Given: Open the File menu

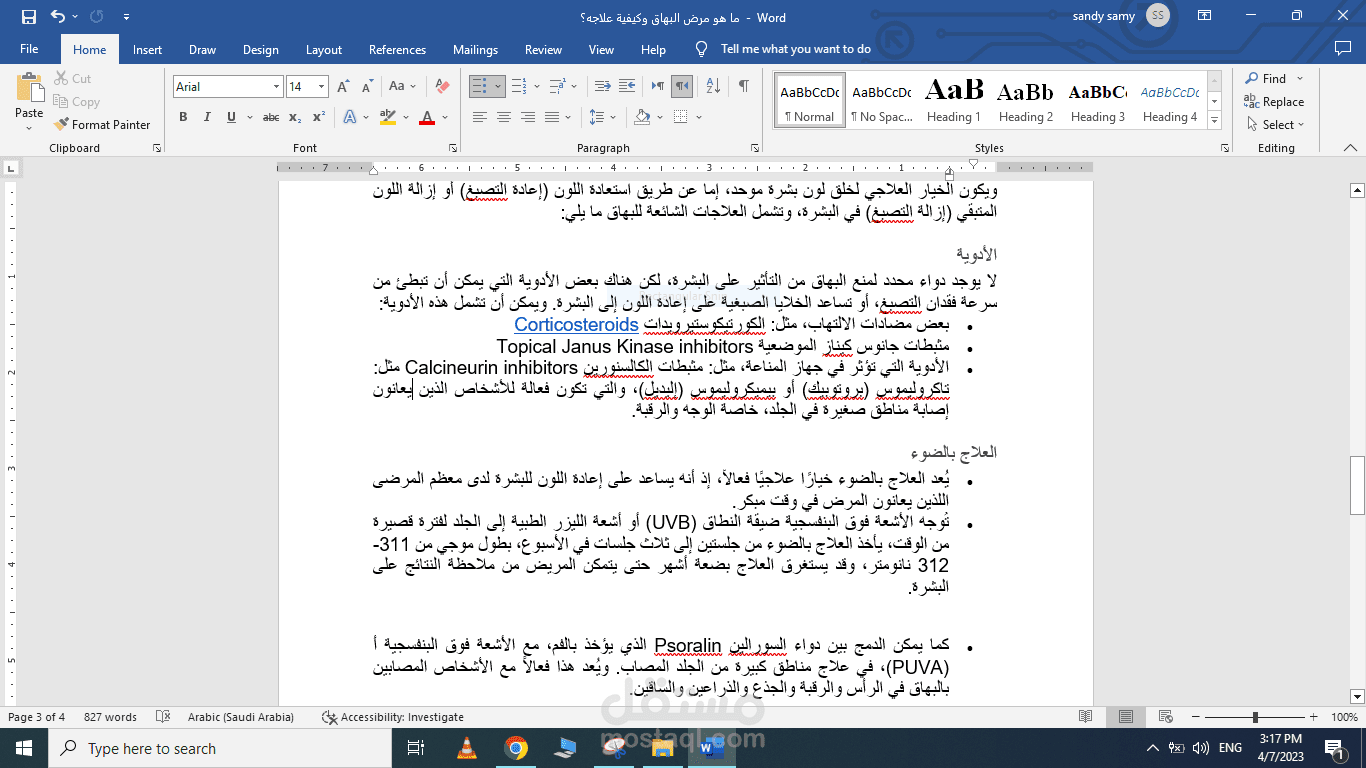Looking at the screenshot, I should [x=29, y=49].
